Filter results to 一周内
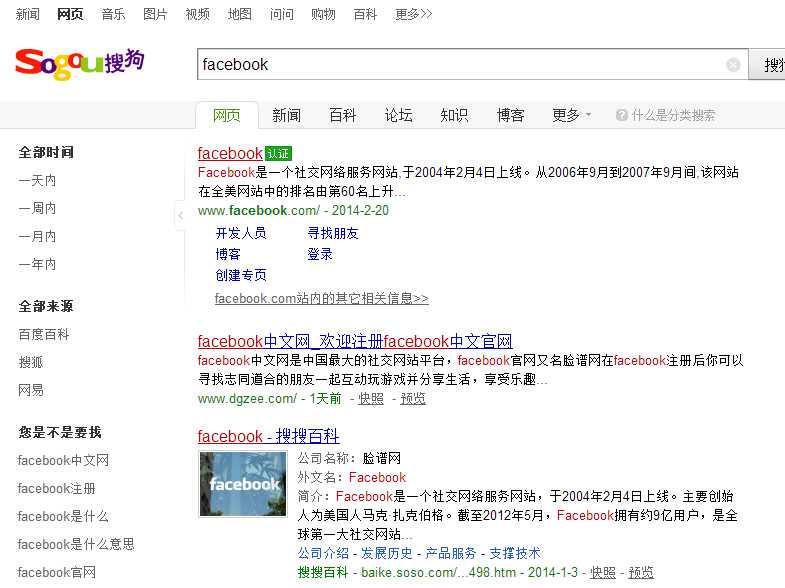 37,208
